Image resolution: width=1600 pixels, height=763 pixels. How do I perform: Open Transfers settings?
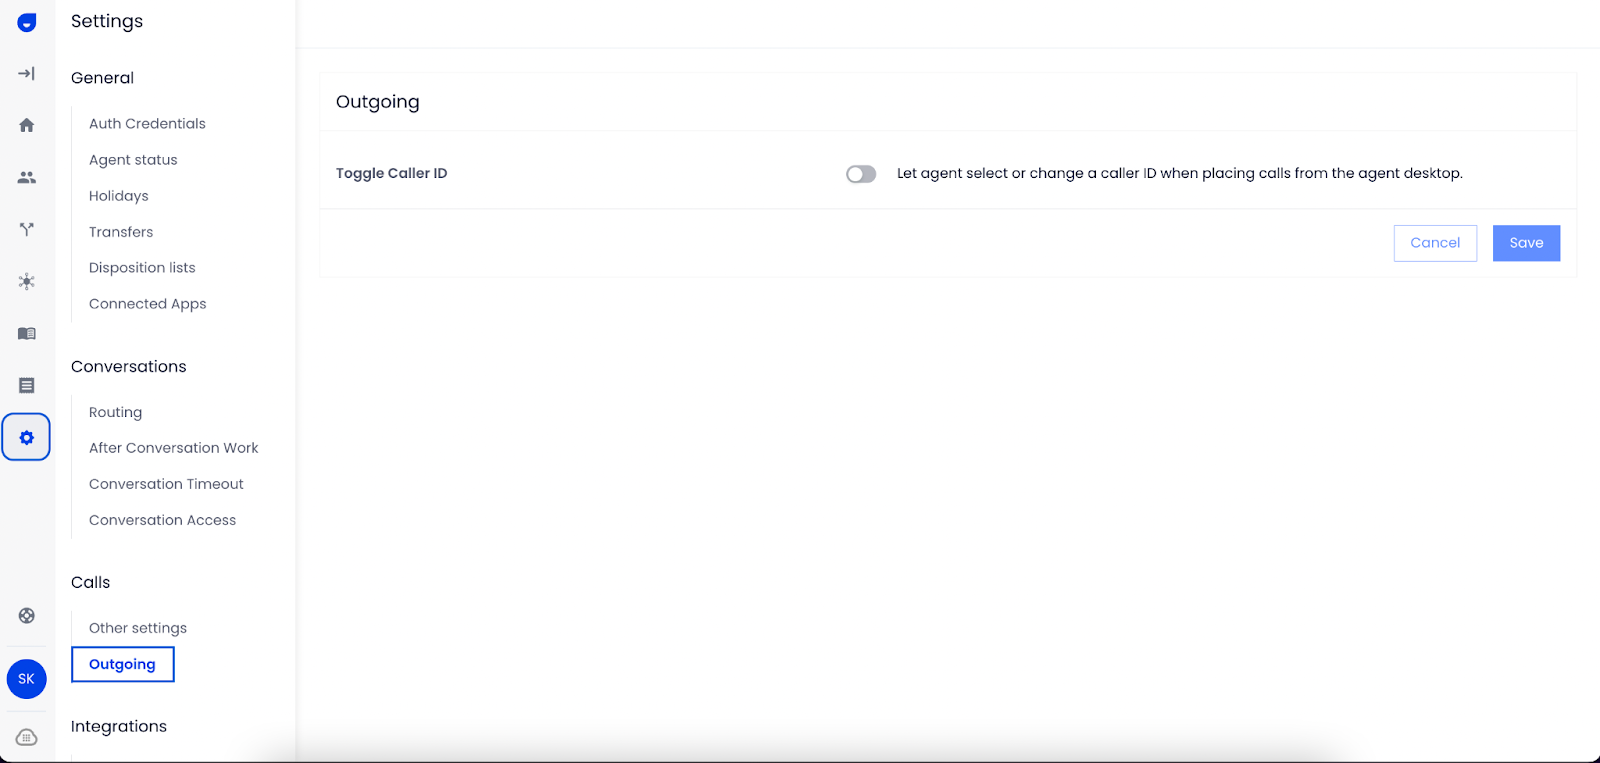click(121, 232)
